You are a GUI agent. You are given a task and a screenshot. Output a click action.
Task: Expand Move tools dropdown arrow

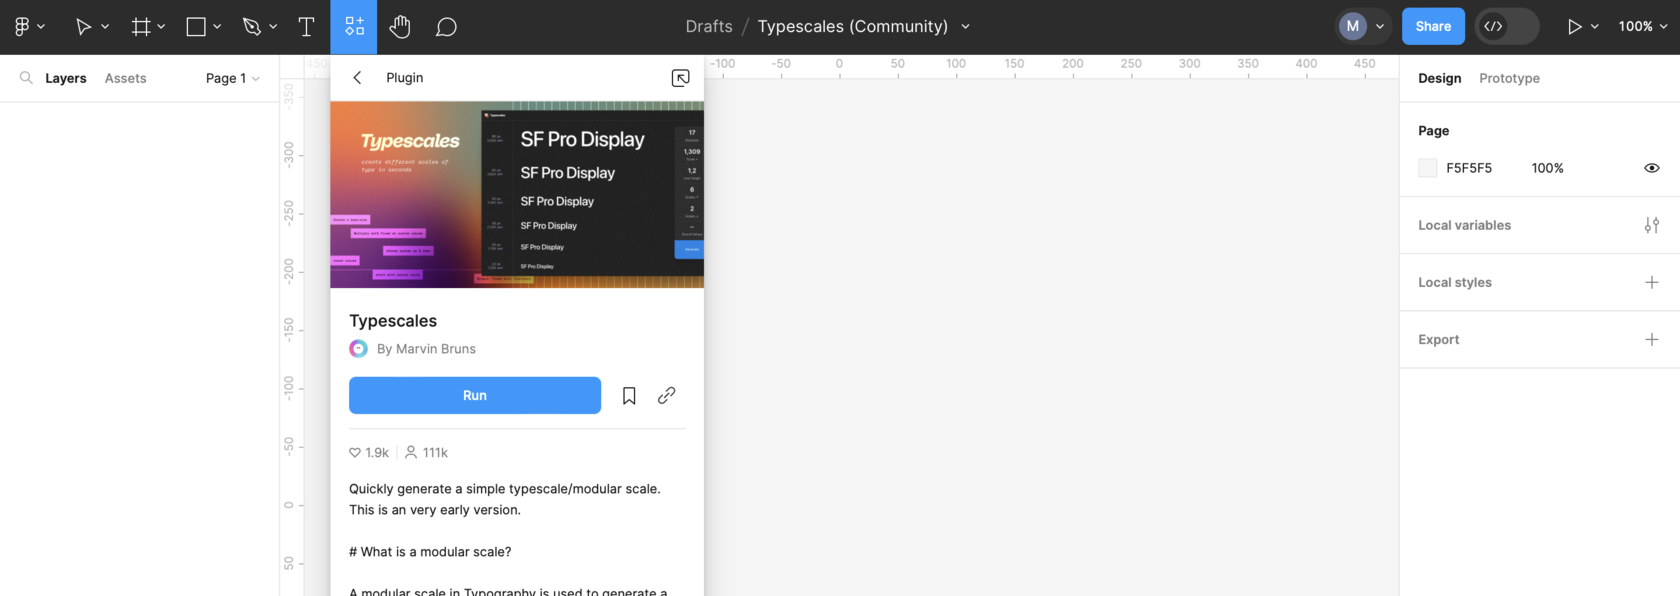(x=105, y=27)
